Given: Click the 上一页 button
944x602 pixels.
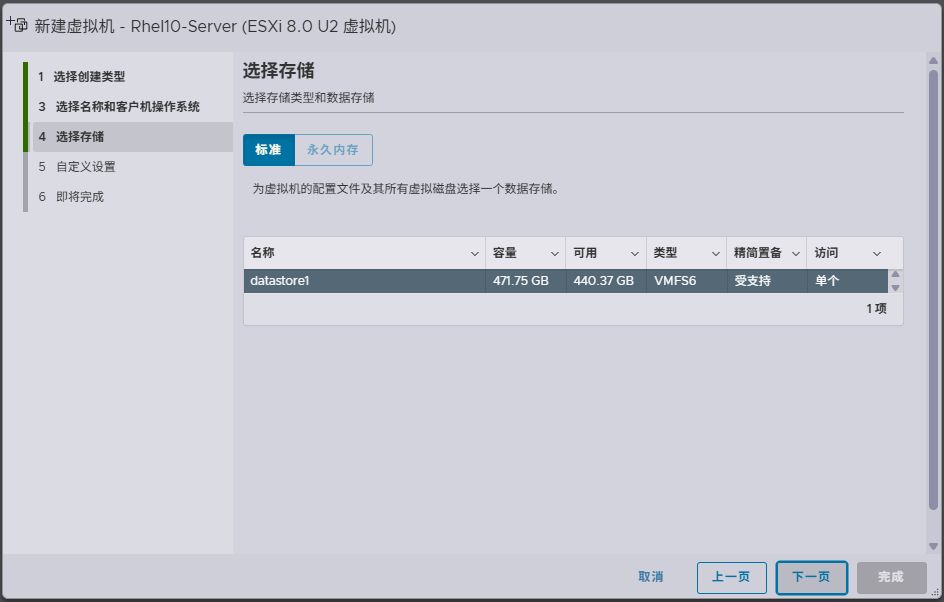Looking at the screenshot, I should pyautogui.click(x=731, y=577).
